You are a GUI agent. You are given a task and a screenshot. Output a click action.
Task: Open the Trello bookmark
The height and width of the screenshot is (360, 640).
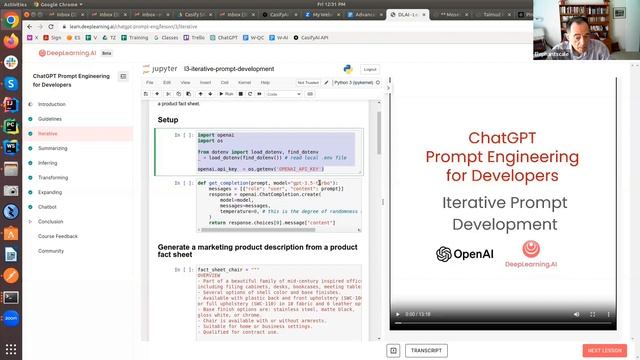(x=194, y=38)
